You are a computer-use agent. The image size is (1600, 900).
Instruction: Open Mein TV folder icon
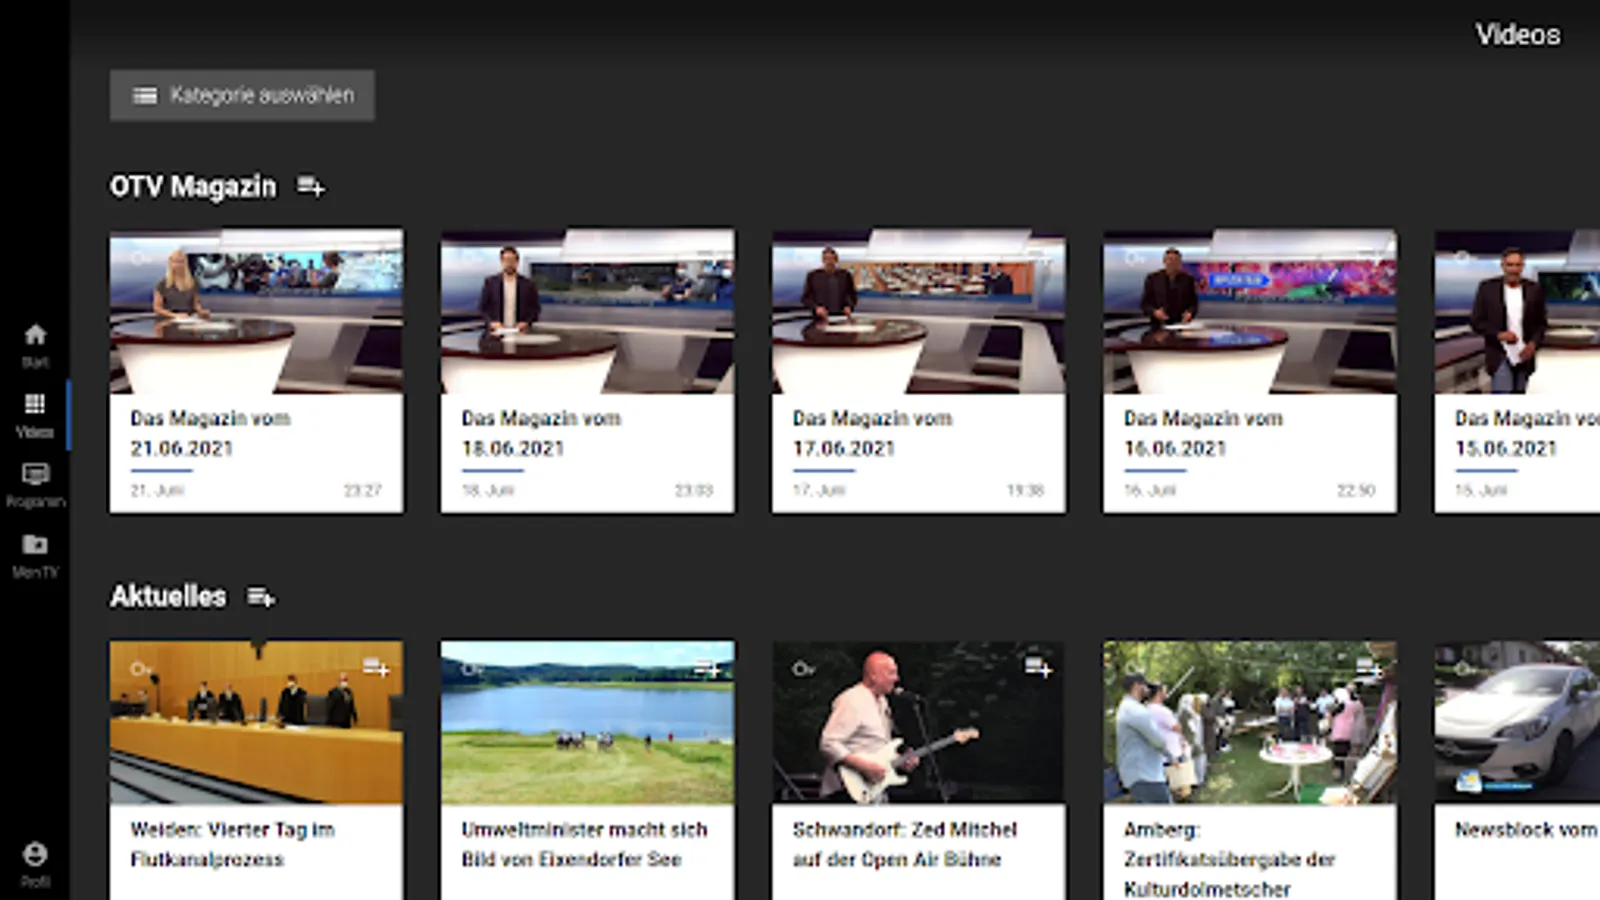coord(35,554)
